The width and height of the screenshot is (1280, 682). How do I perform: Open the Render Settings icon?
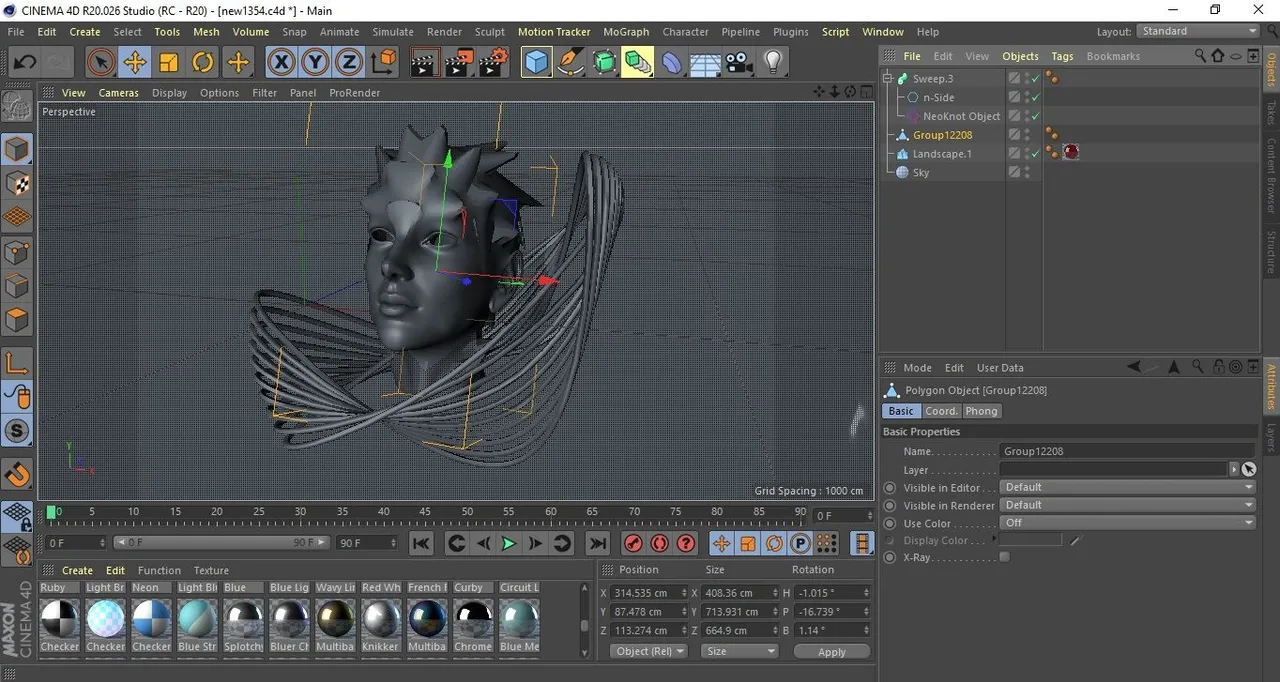point(494,63)
